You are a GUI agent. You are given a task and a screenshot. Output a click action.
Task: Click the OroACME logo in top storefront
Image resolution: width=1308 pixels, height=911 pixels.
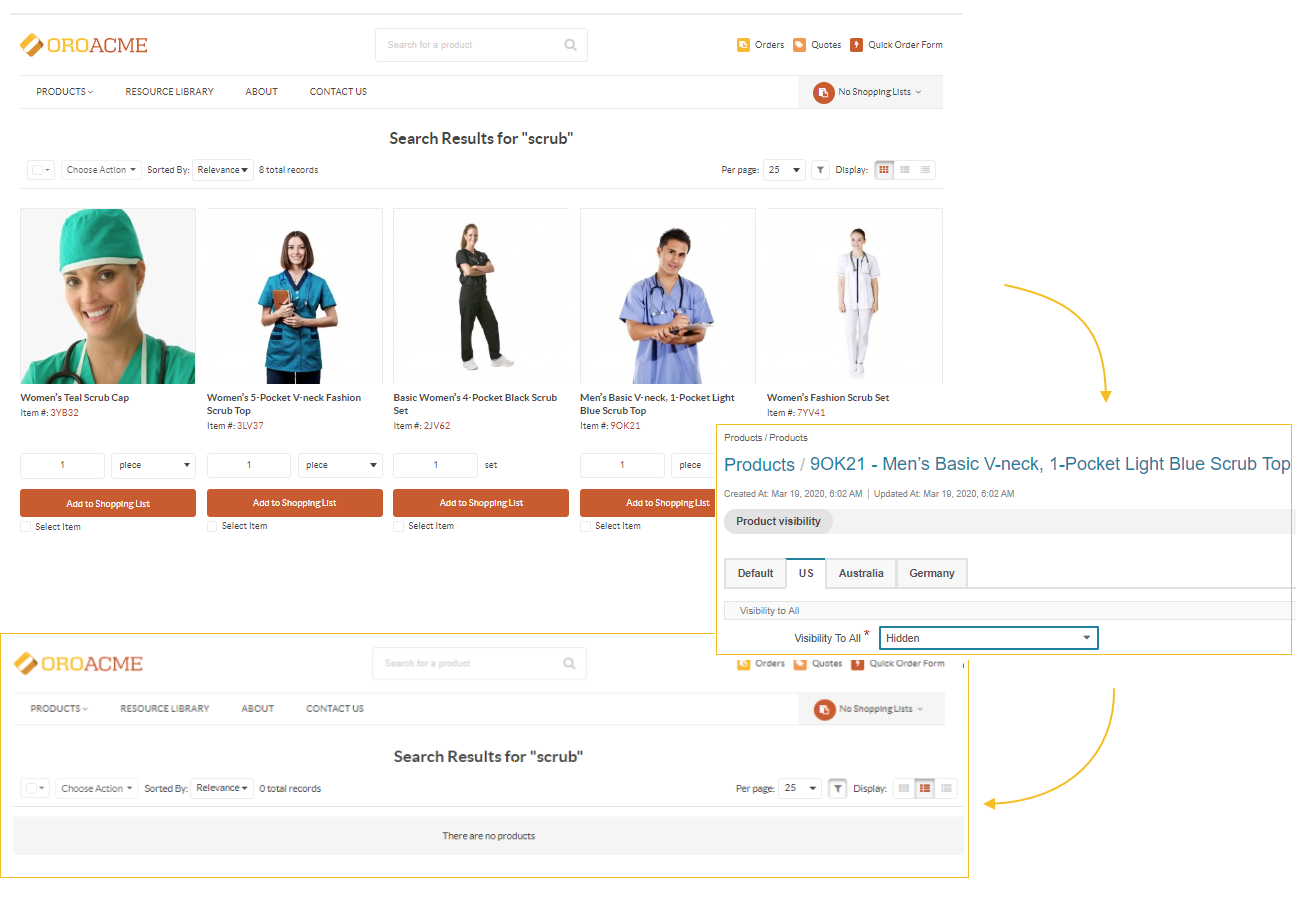coord(84,45)
